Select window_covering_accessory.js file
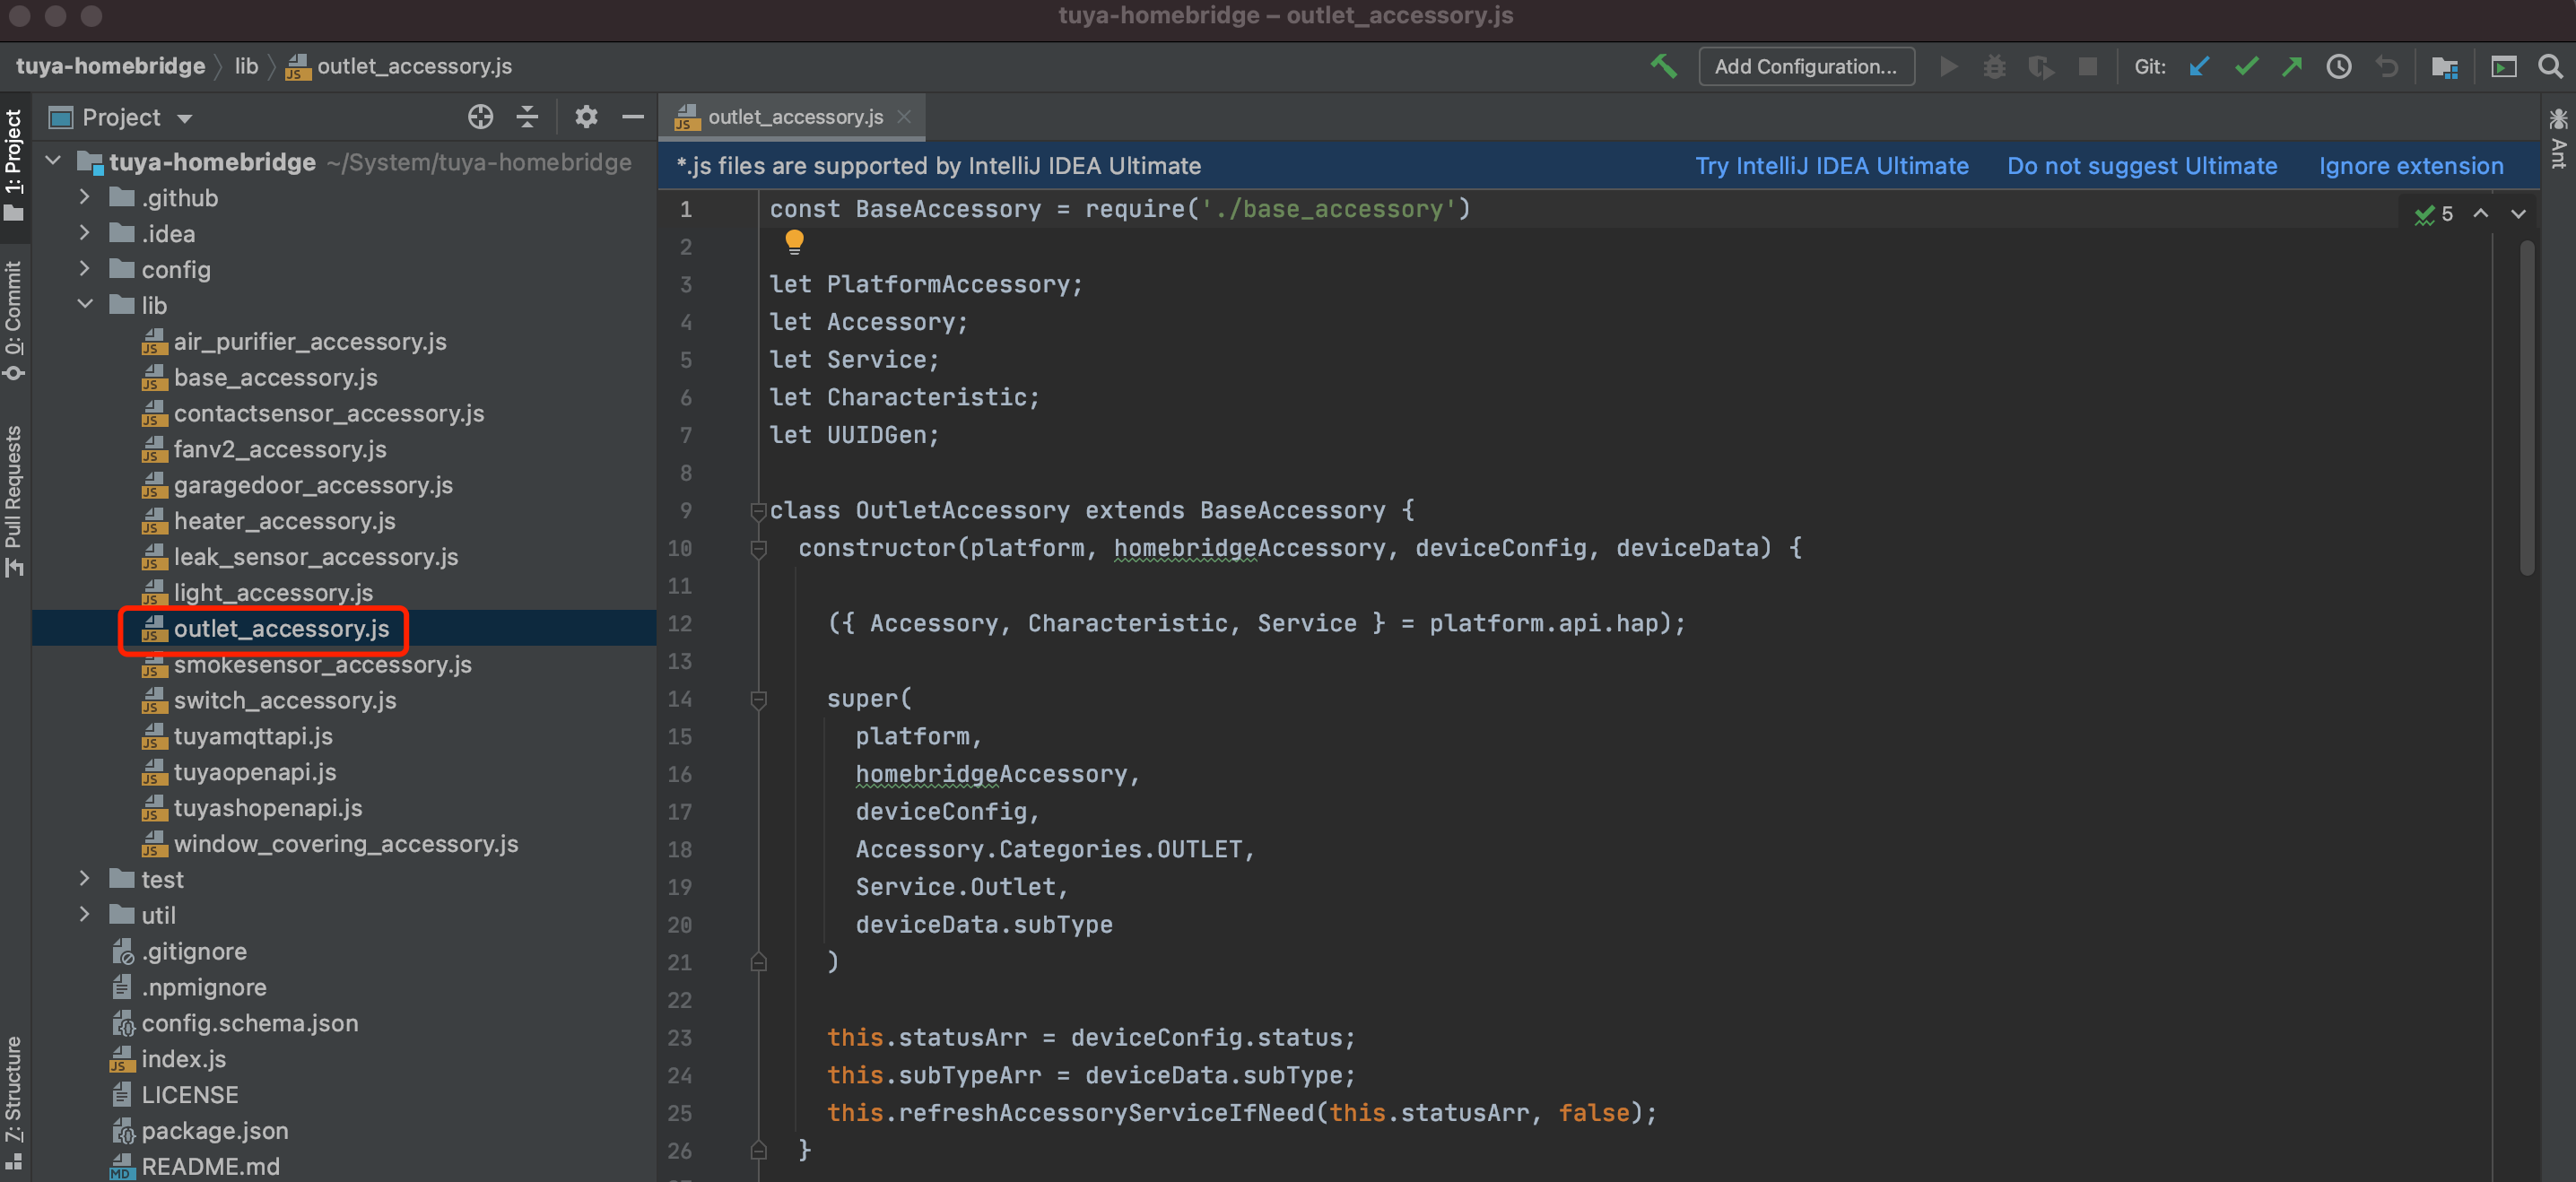The width and height of the screenshot is (2576, 1182). (x=346, y=844)
